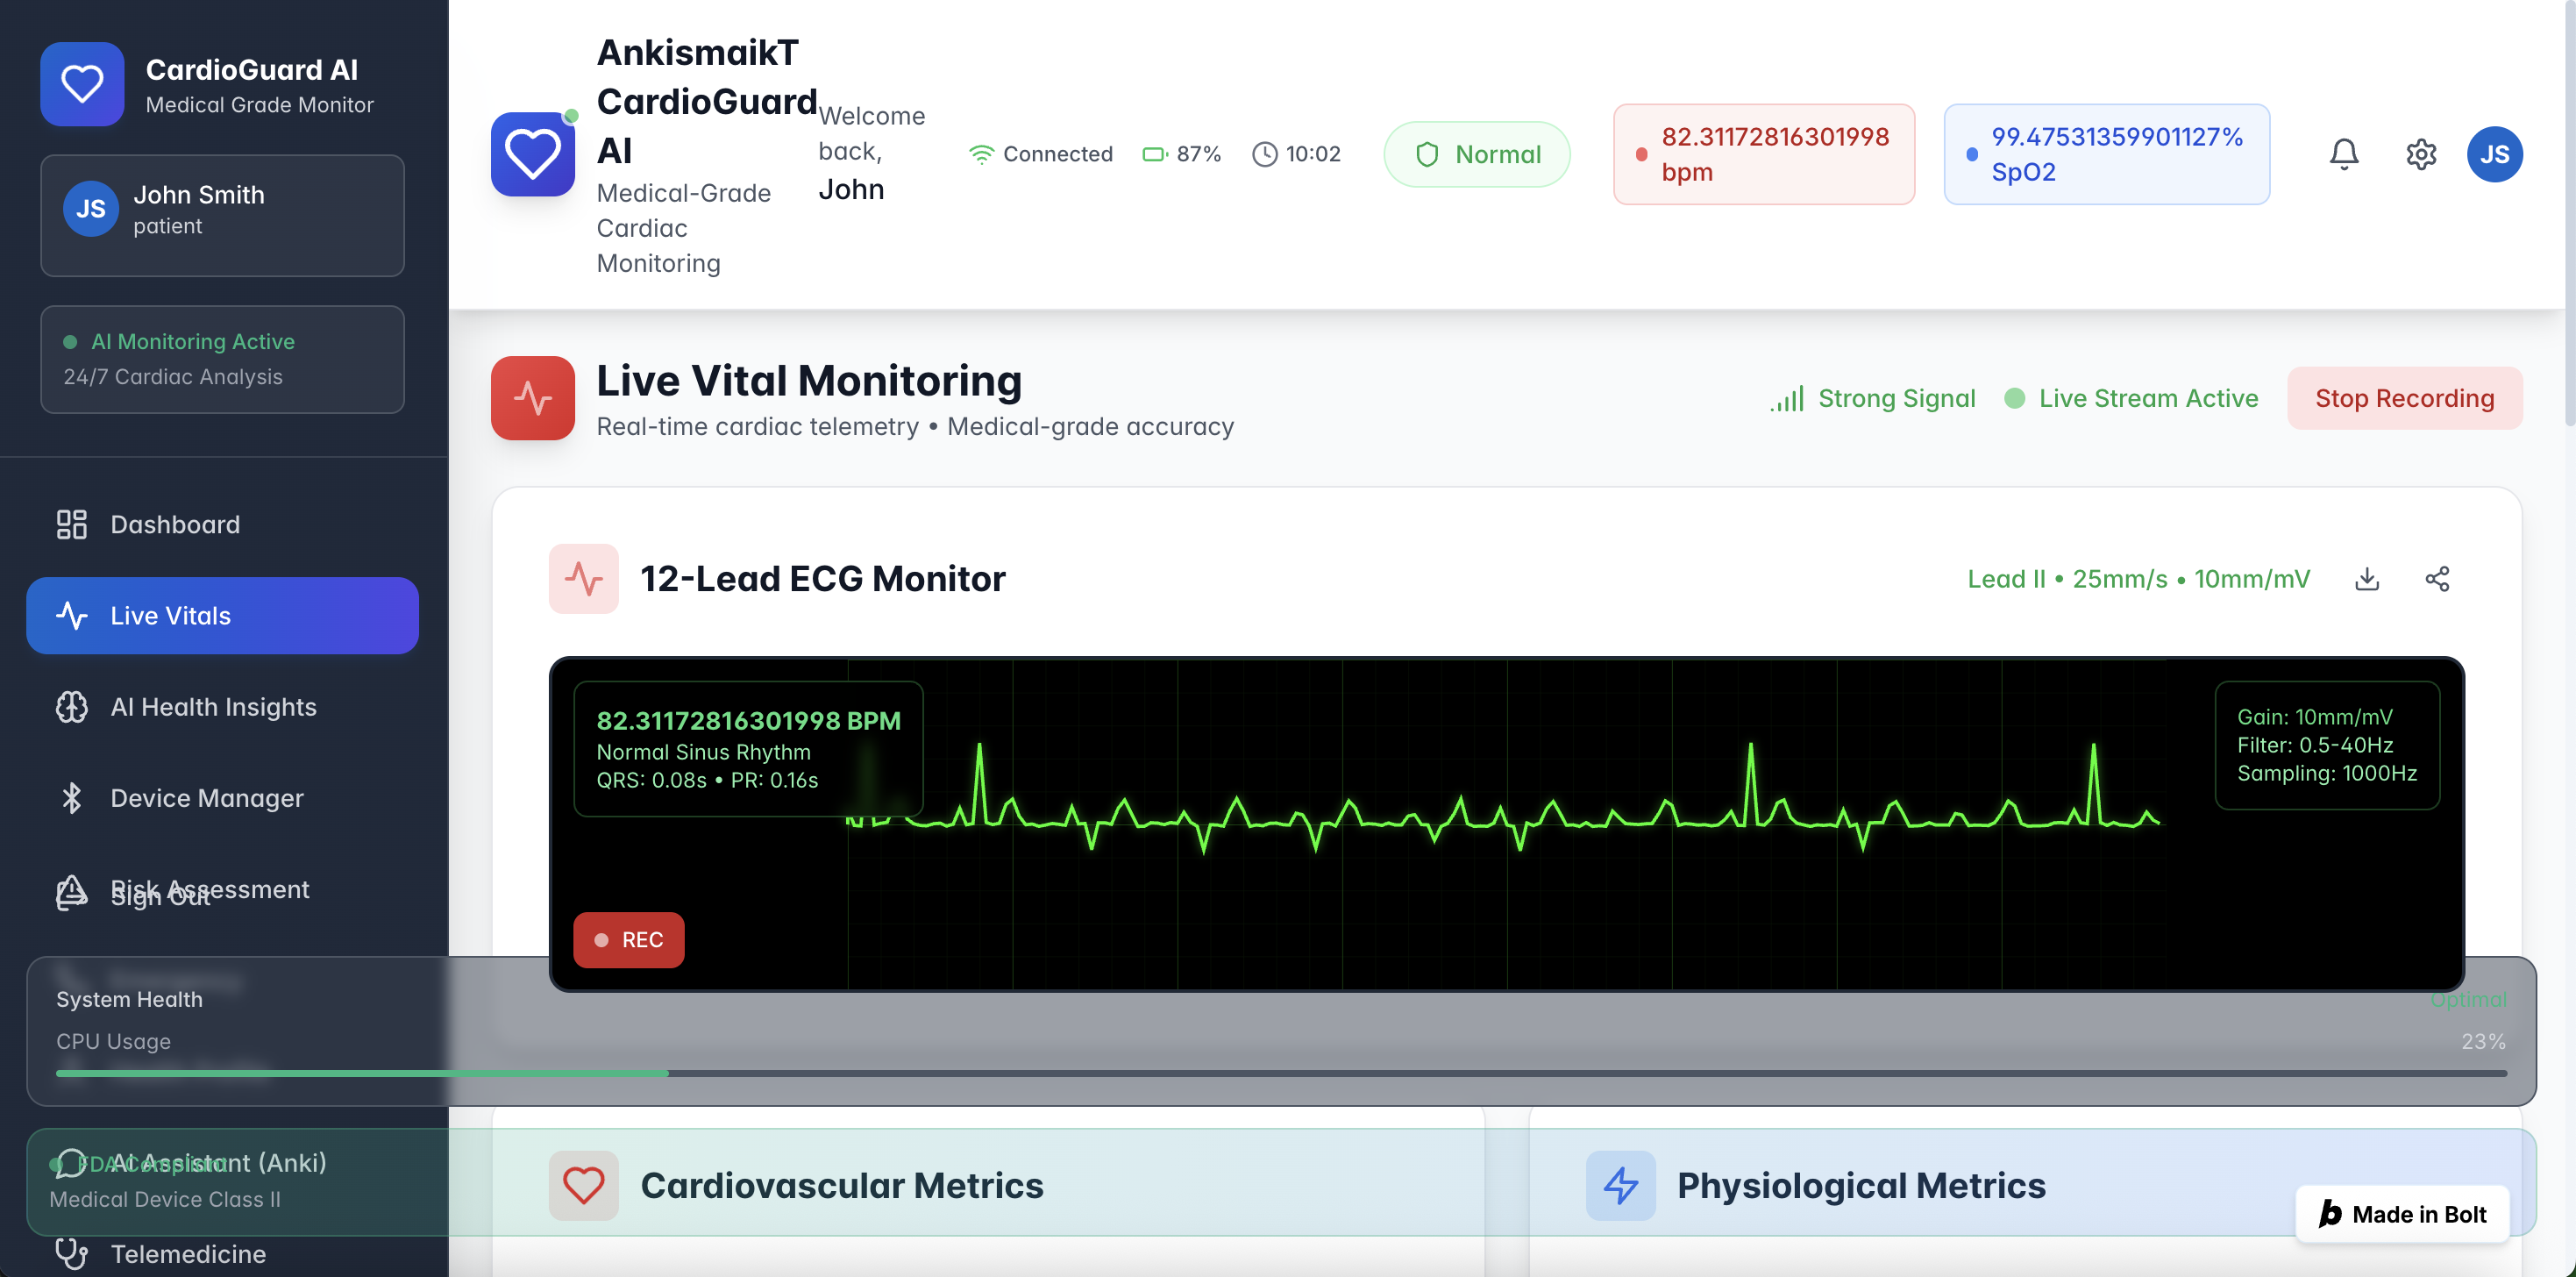Image resolution: width=2576 pixels, height=1277 pixels.
Task: Open settings via gear icon
Action: pyautogui.click(x=2420, y=154)
